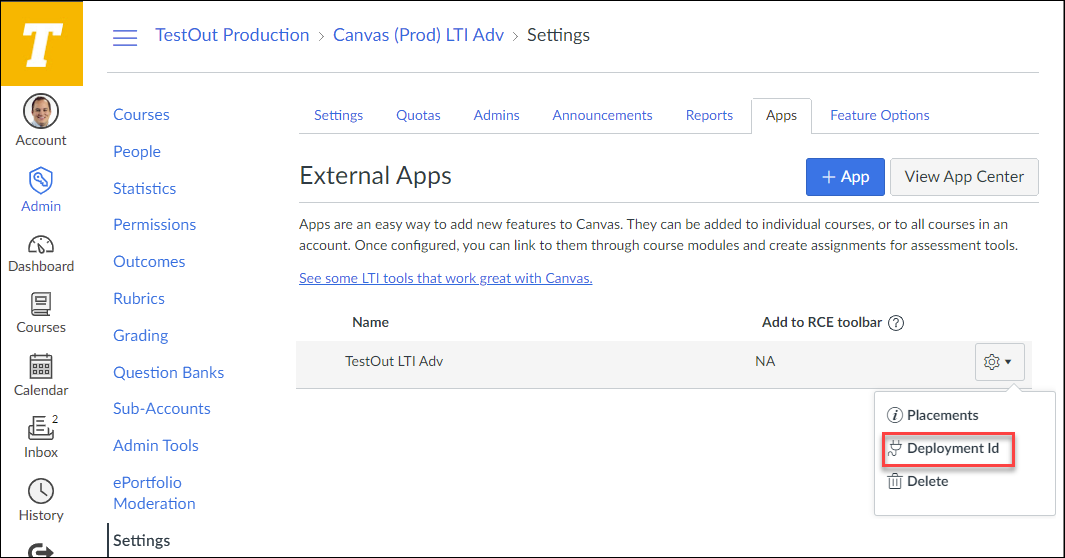Open the gear dropdown for TestOut LTI Adv
The image size is (1065, 558).
pyautogui.click(x=999, y=362)
